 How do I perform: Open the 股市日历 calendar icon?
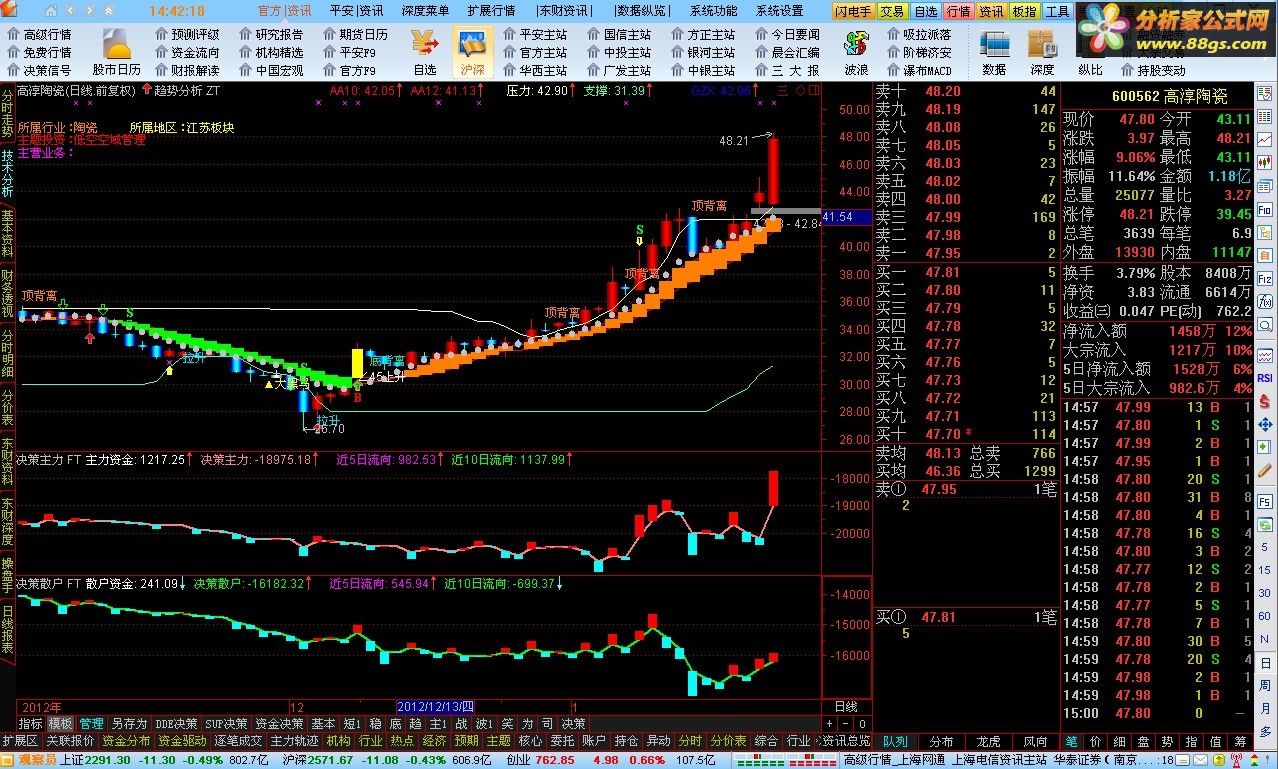coord(117,52)
